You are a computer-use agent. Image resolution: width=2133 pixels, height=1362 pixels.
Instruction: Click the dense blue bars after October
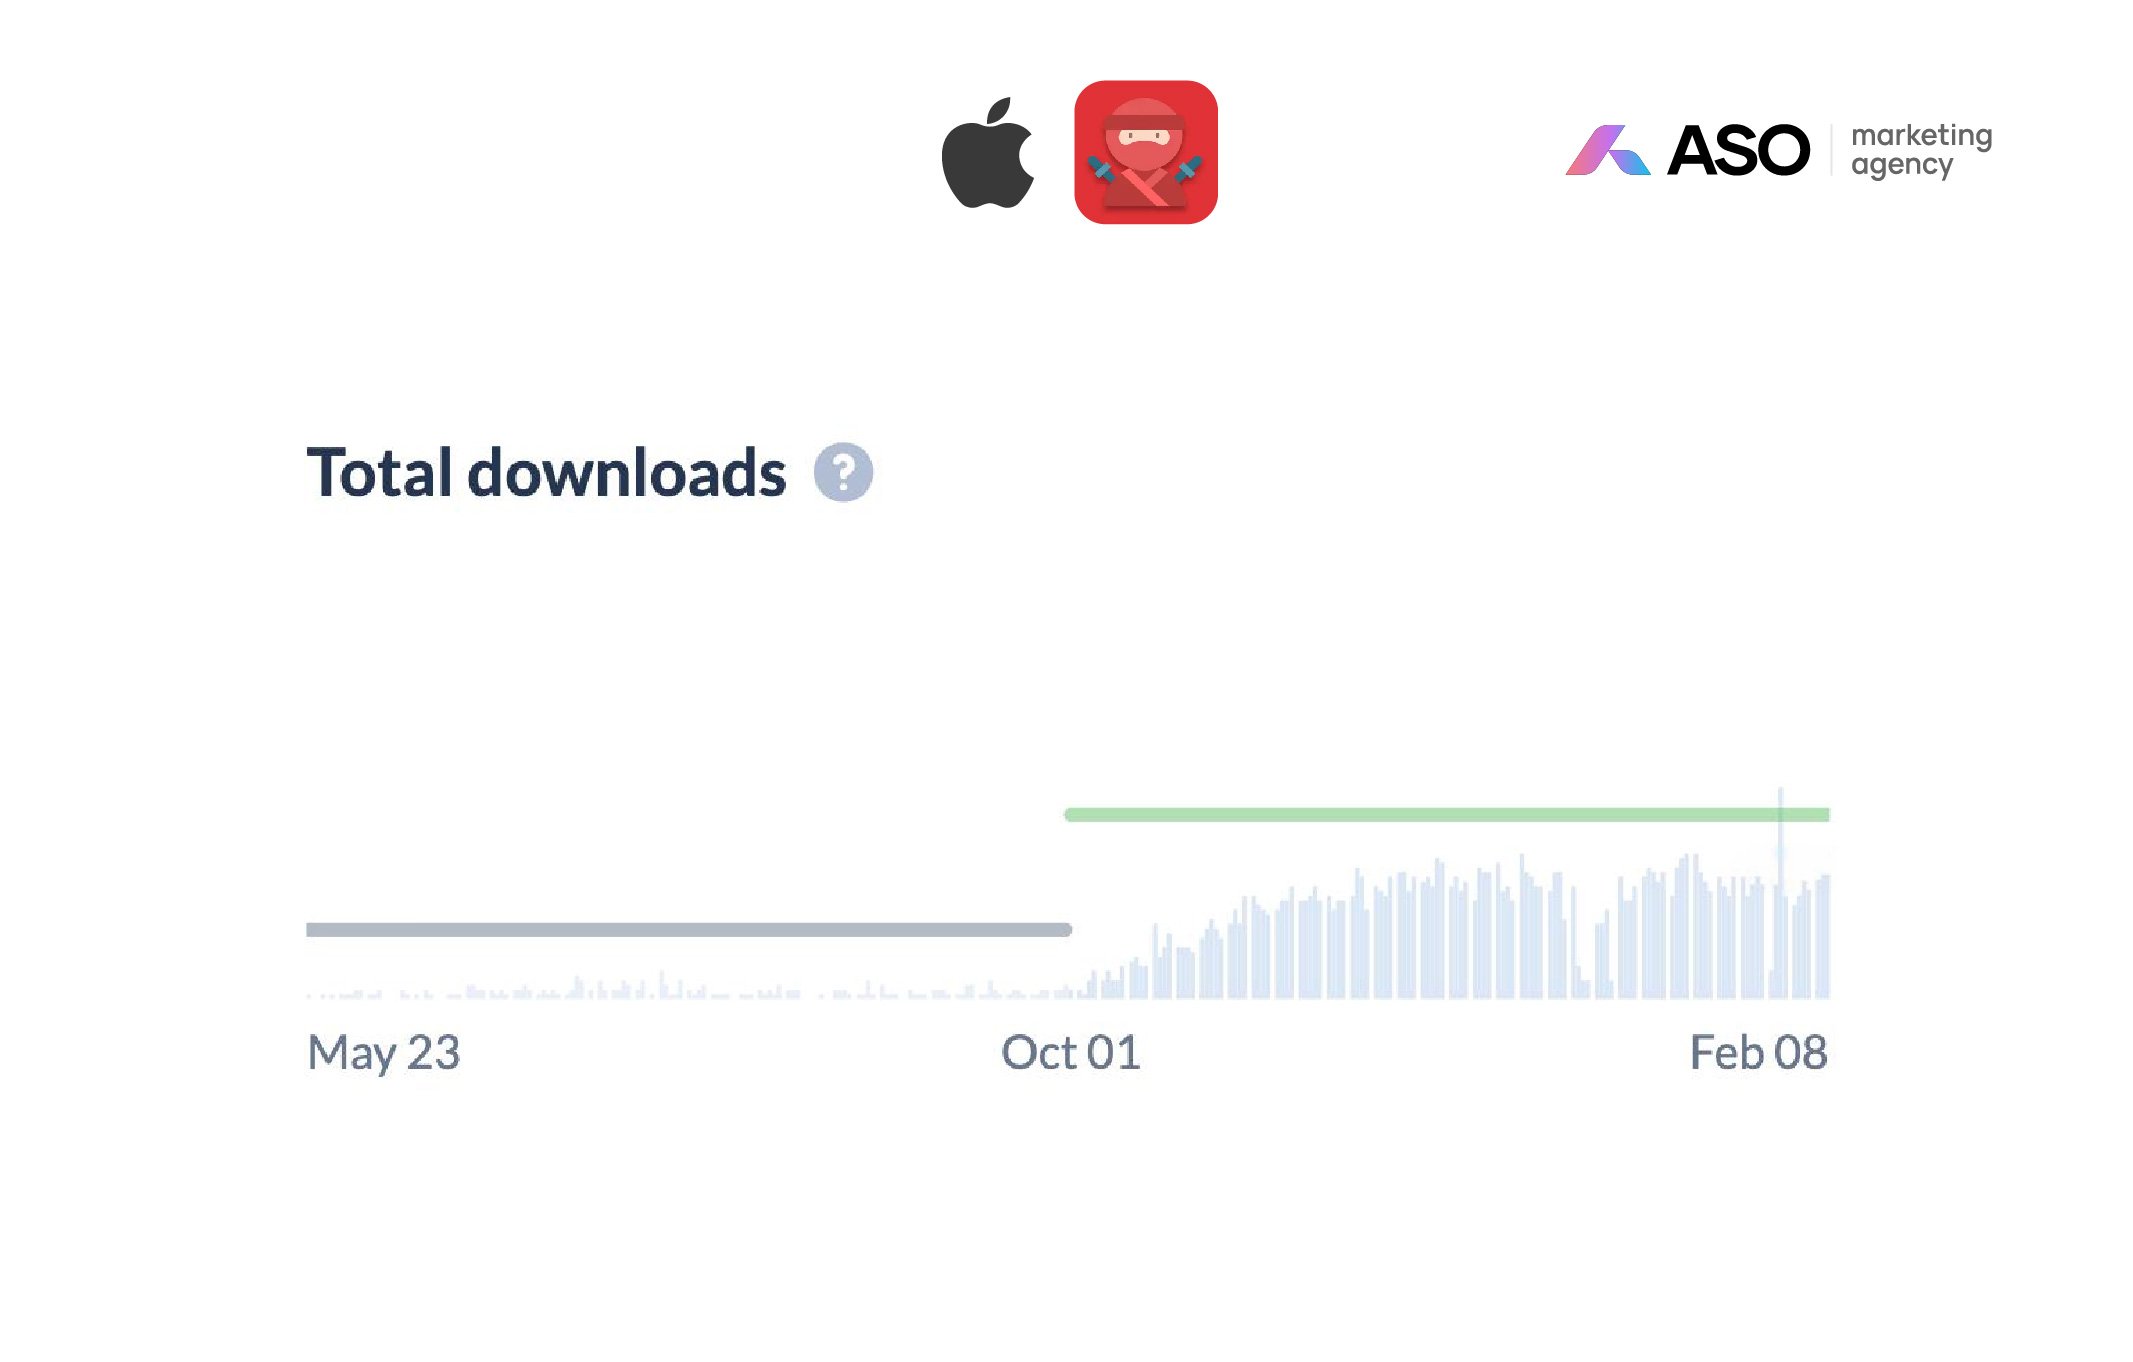(1460, 925)
